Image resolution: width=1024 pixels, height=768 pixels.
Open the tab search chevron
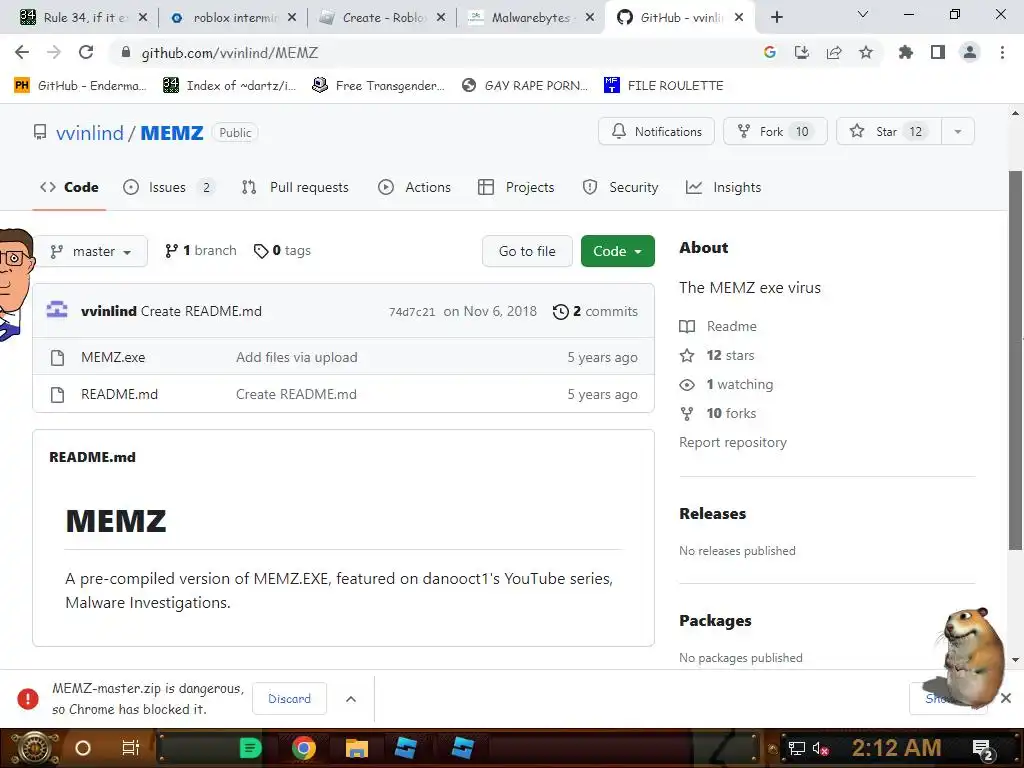coord(863,14)
